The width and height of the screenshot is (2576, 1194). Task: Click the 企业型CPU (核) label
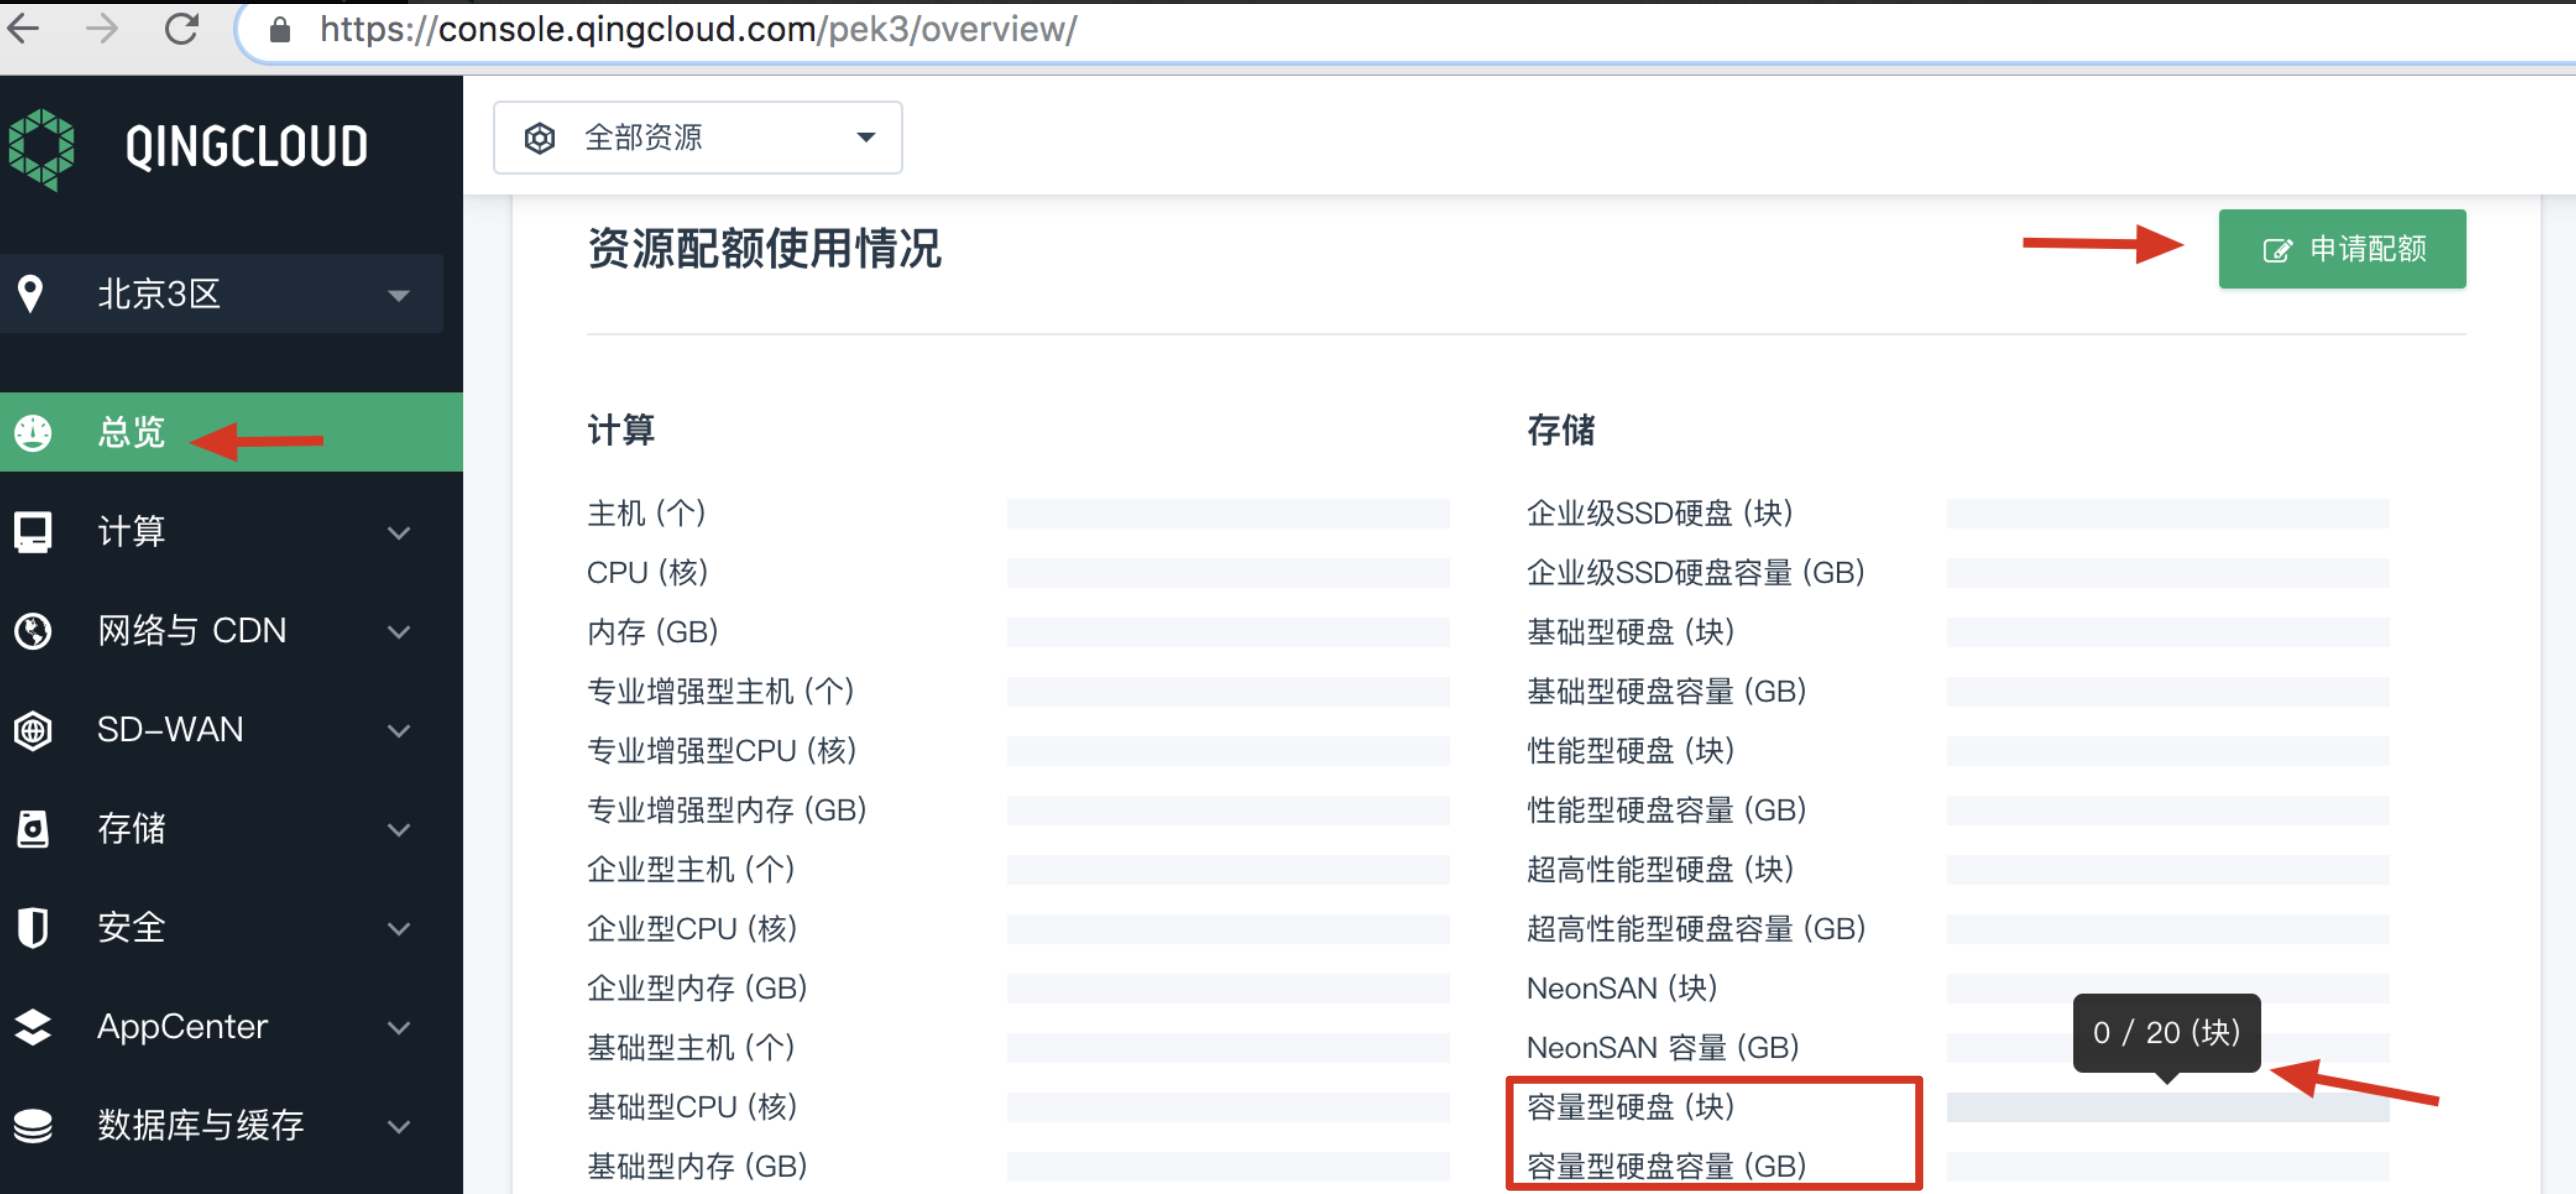tap(692, 929)
